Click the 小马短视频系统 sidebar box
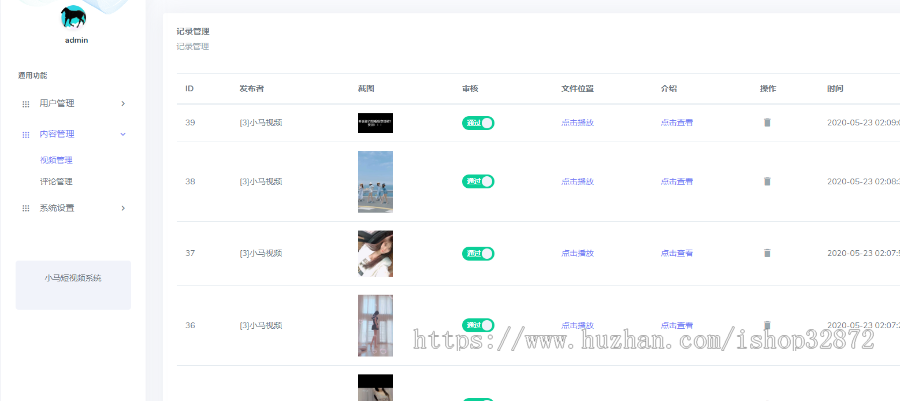The image size is (900, 401). 73,285
